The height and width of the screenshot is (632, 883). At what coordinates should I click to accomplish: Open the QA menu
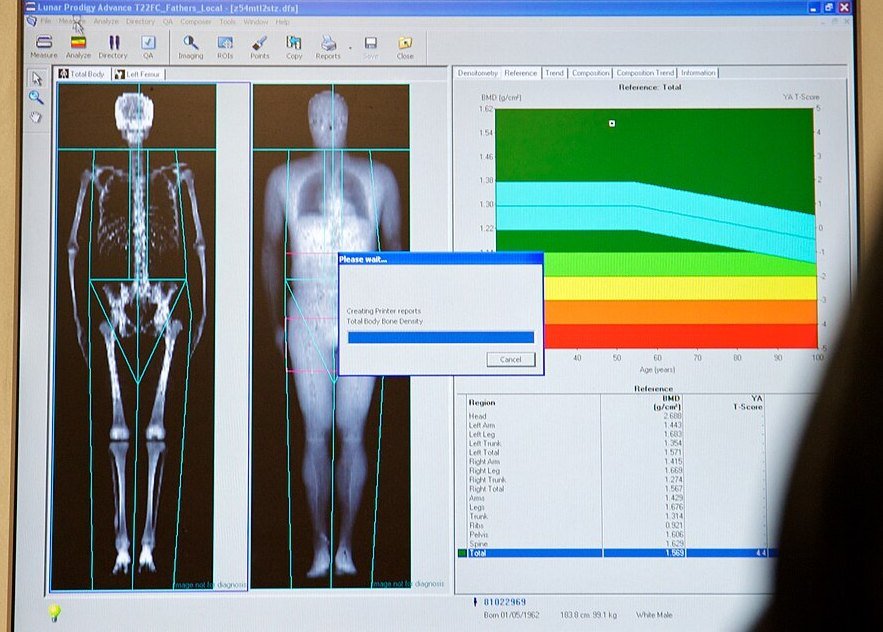[x=168, y=21]
